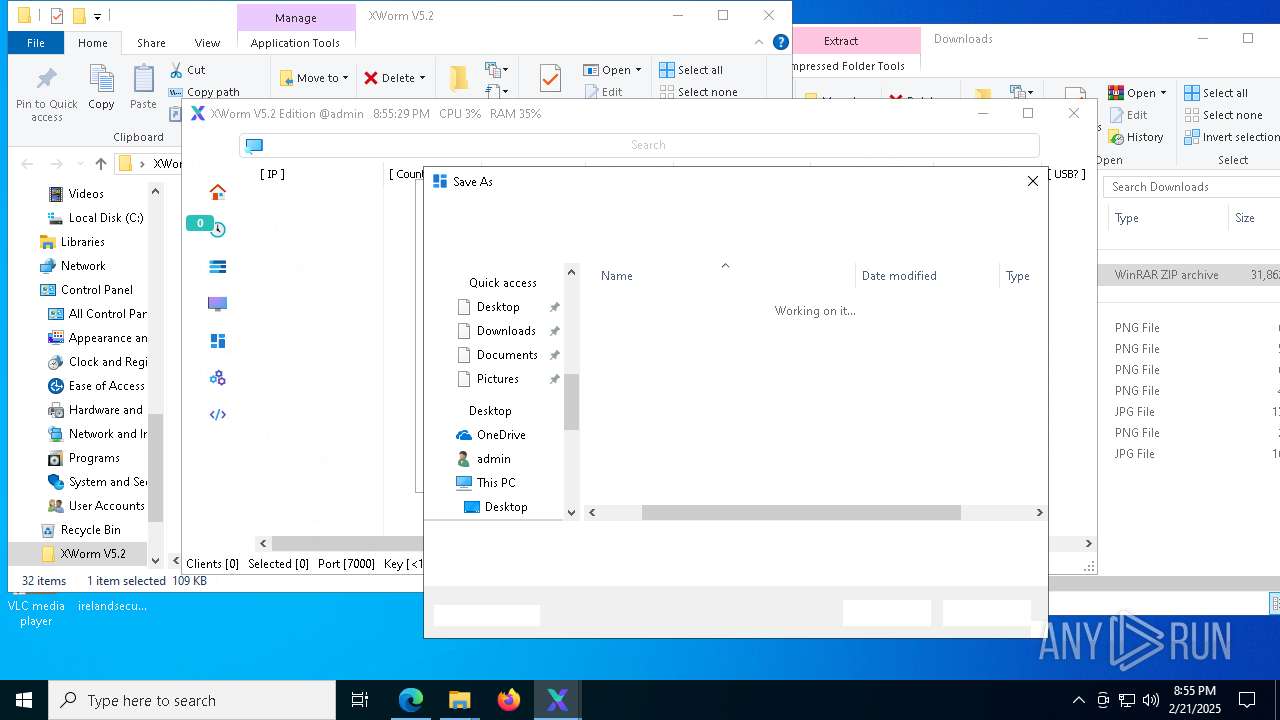The height and width of the screenshot is (720, 1280).
Task: Click the Paste icon in the Clipboard group
Action: coord(143,88)
